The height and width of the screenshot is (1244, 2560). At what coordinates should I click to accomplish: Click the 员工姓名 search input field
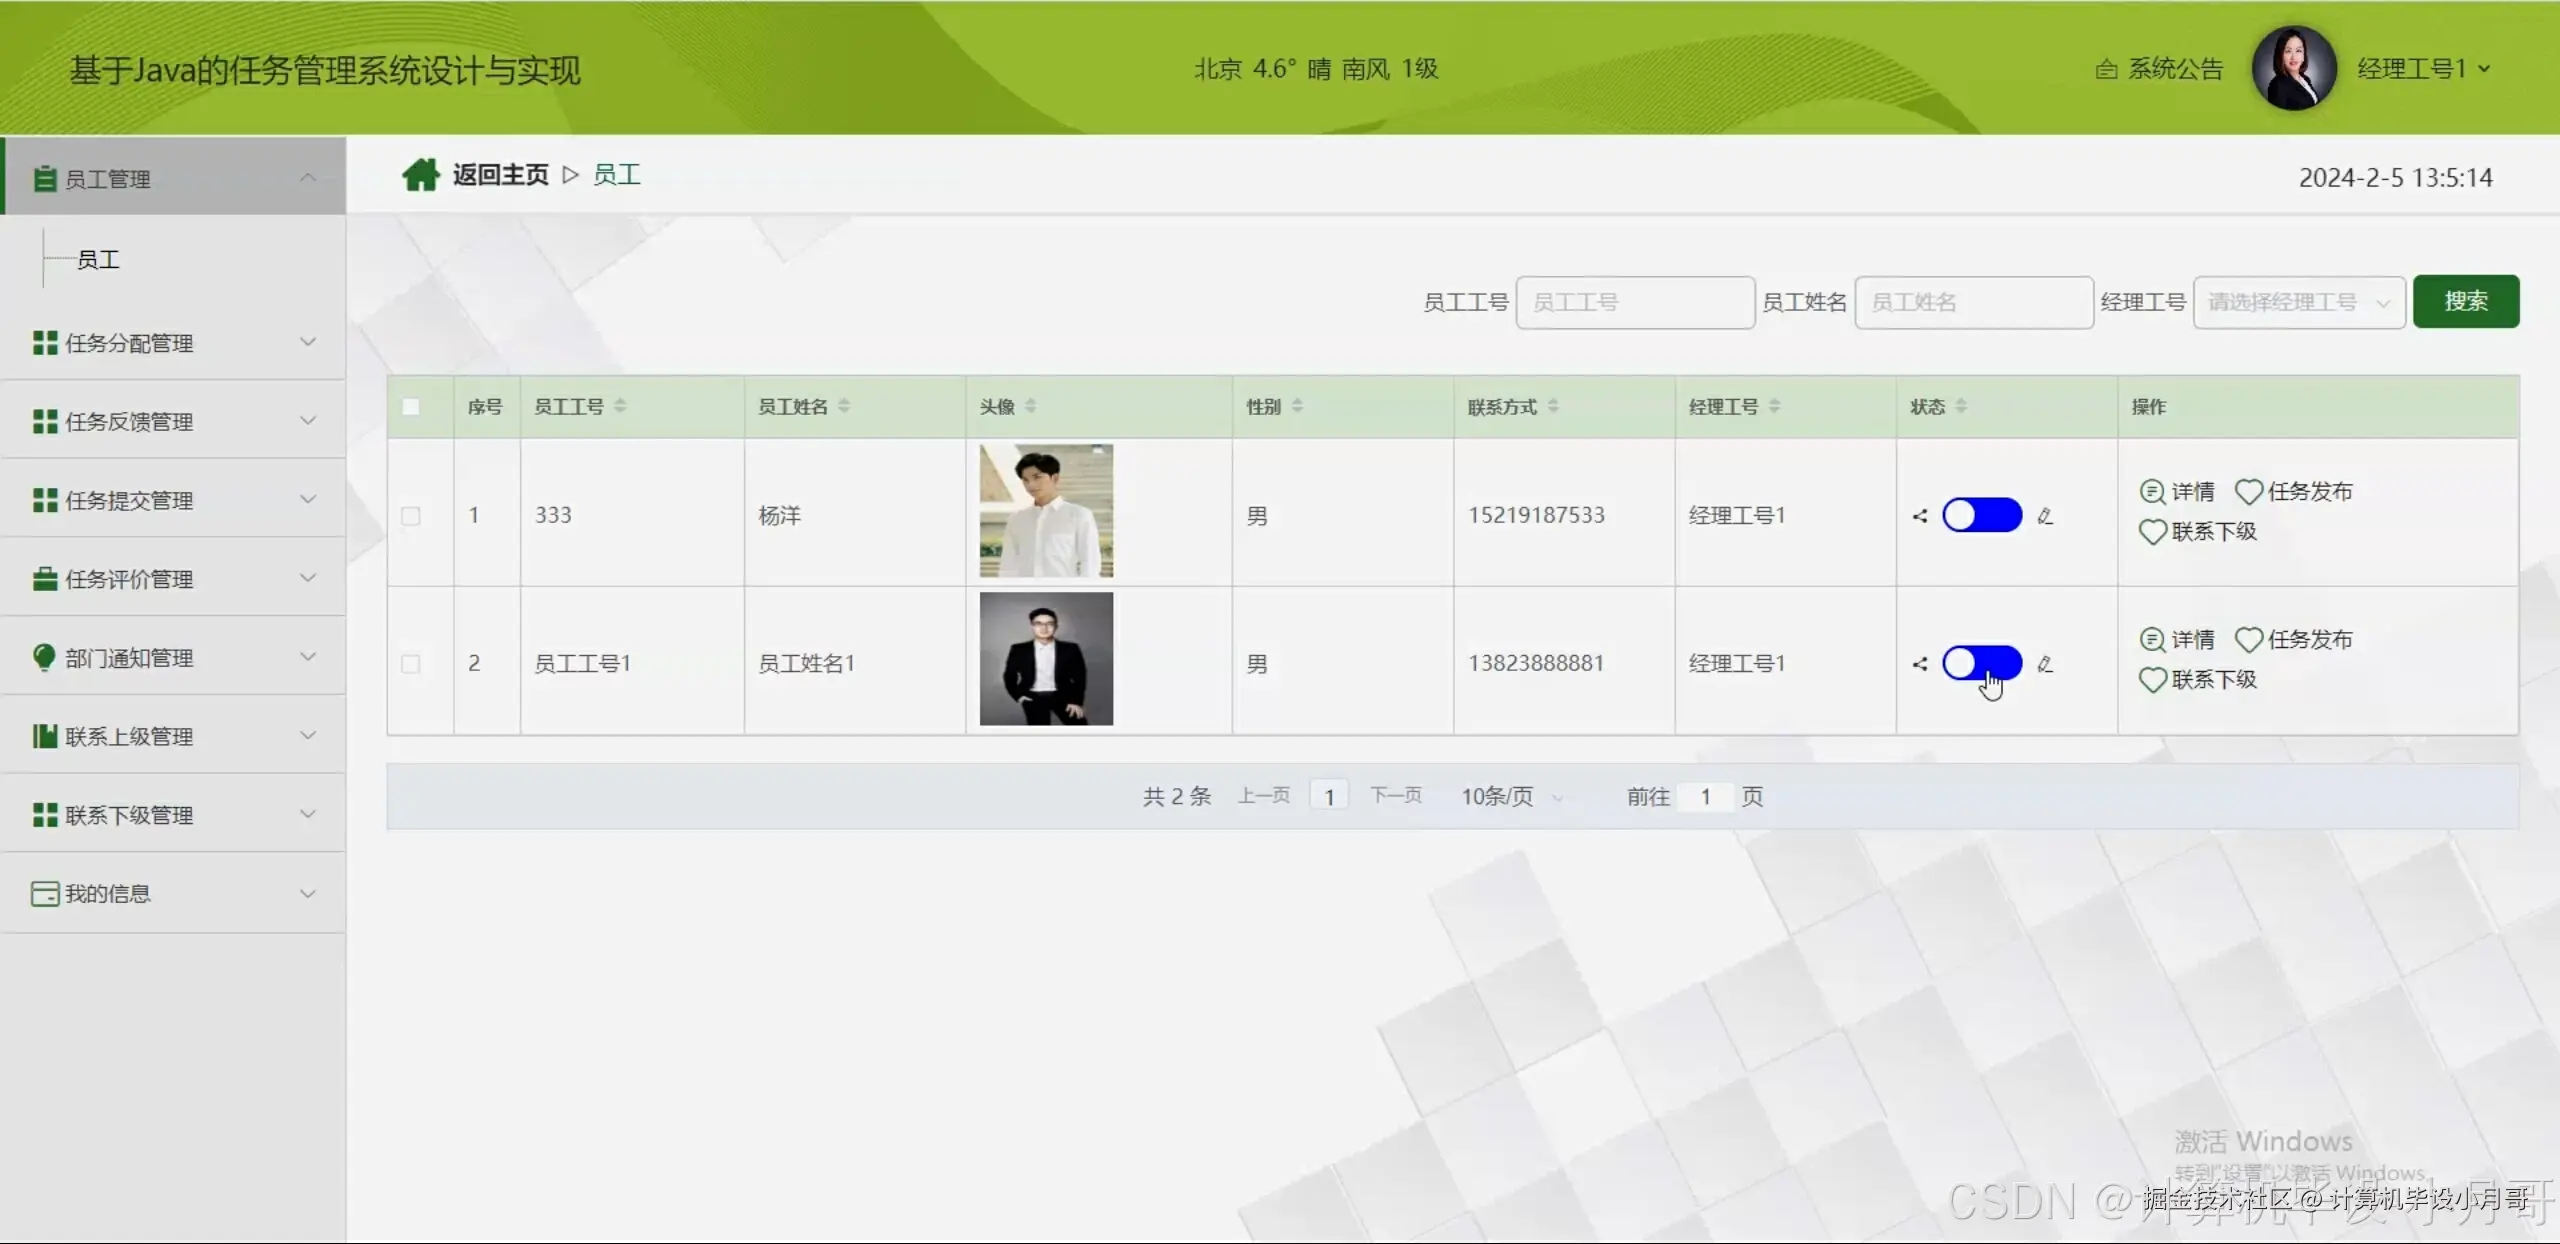point(1972,302)
